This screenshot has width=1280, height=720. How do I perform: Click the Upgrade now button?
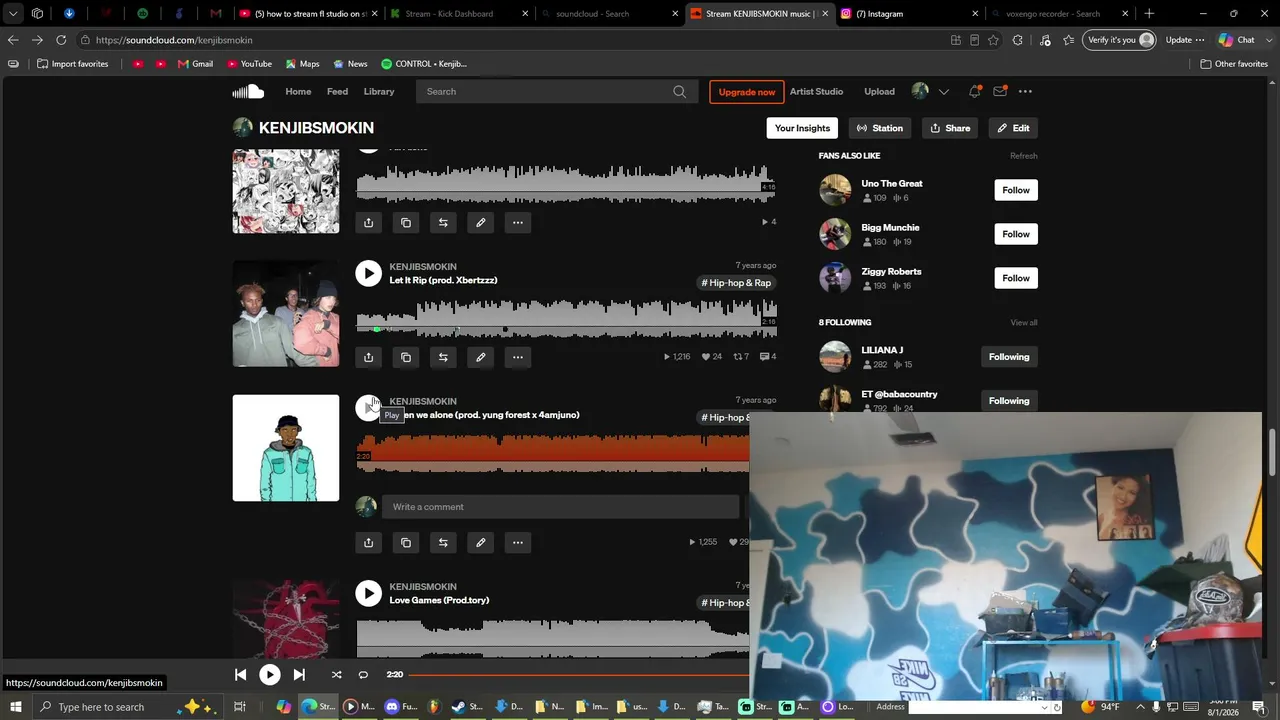747,92
